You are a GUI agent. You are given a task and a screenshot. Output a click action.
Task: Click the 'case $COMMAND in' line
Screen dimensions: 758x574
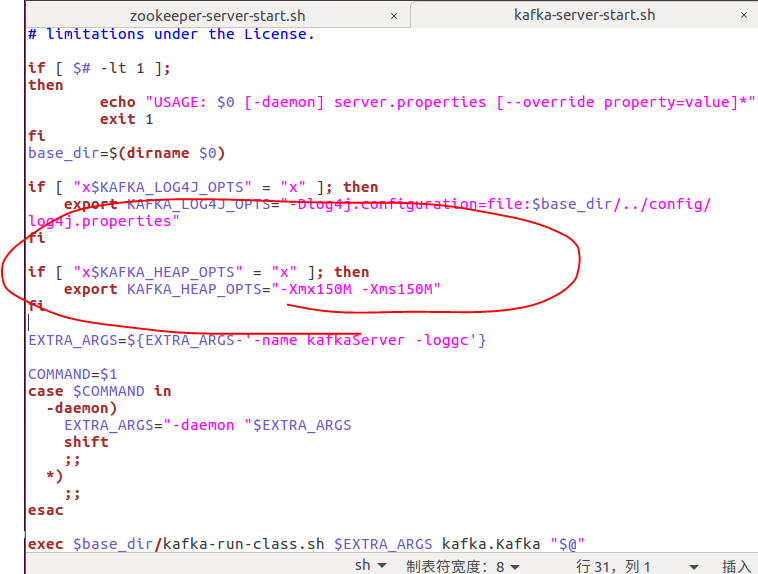coord(100,391)
